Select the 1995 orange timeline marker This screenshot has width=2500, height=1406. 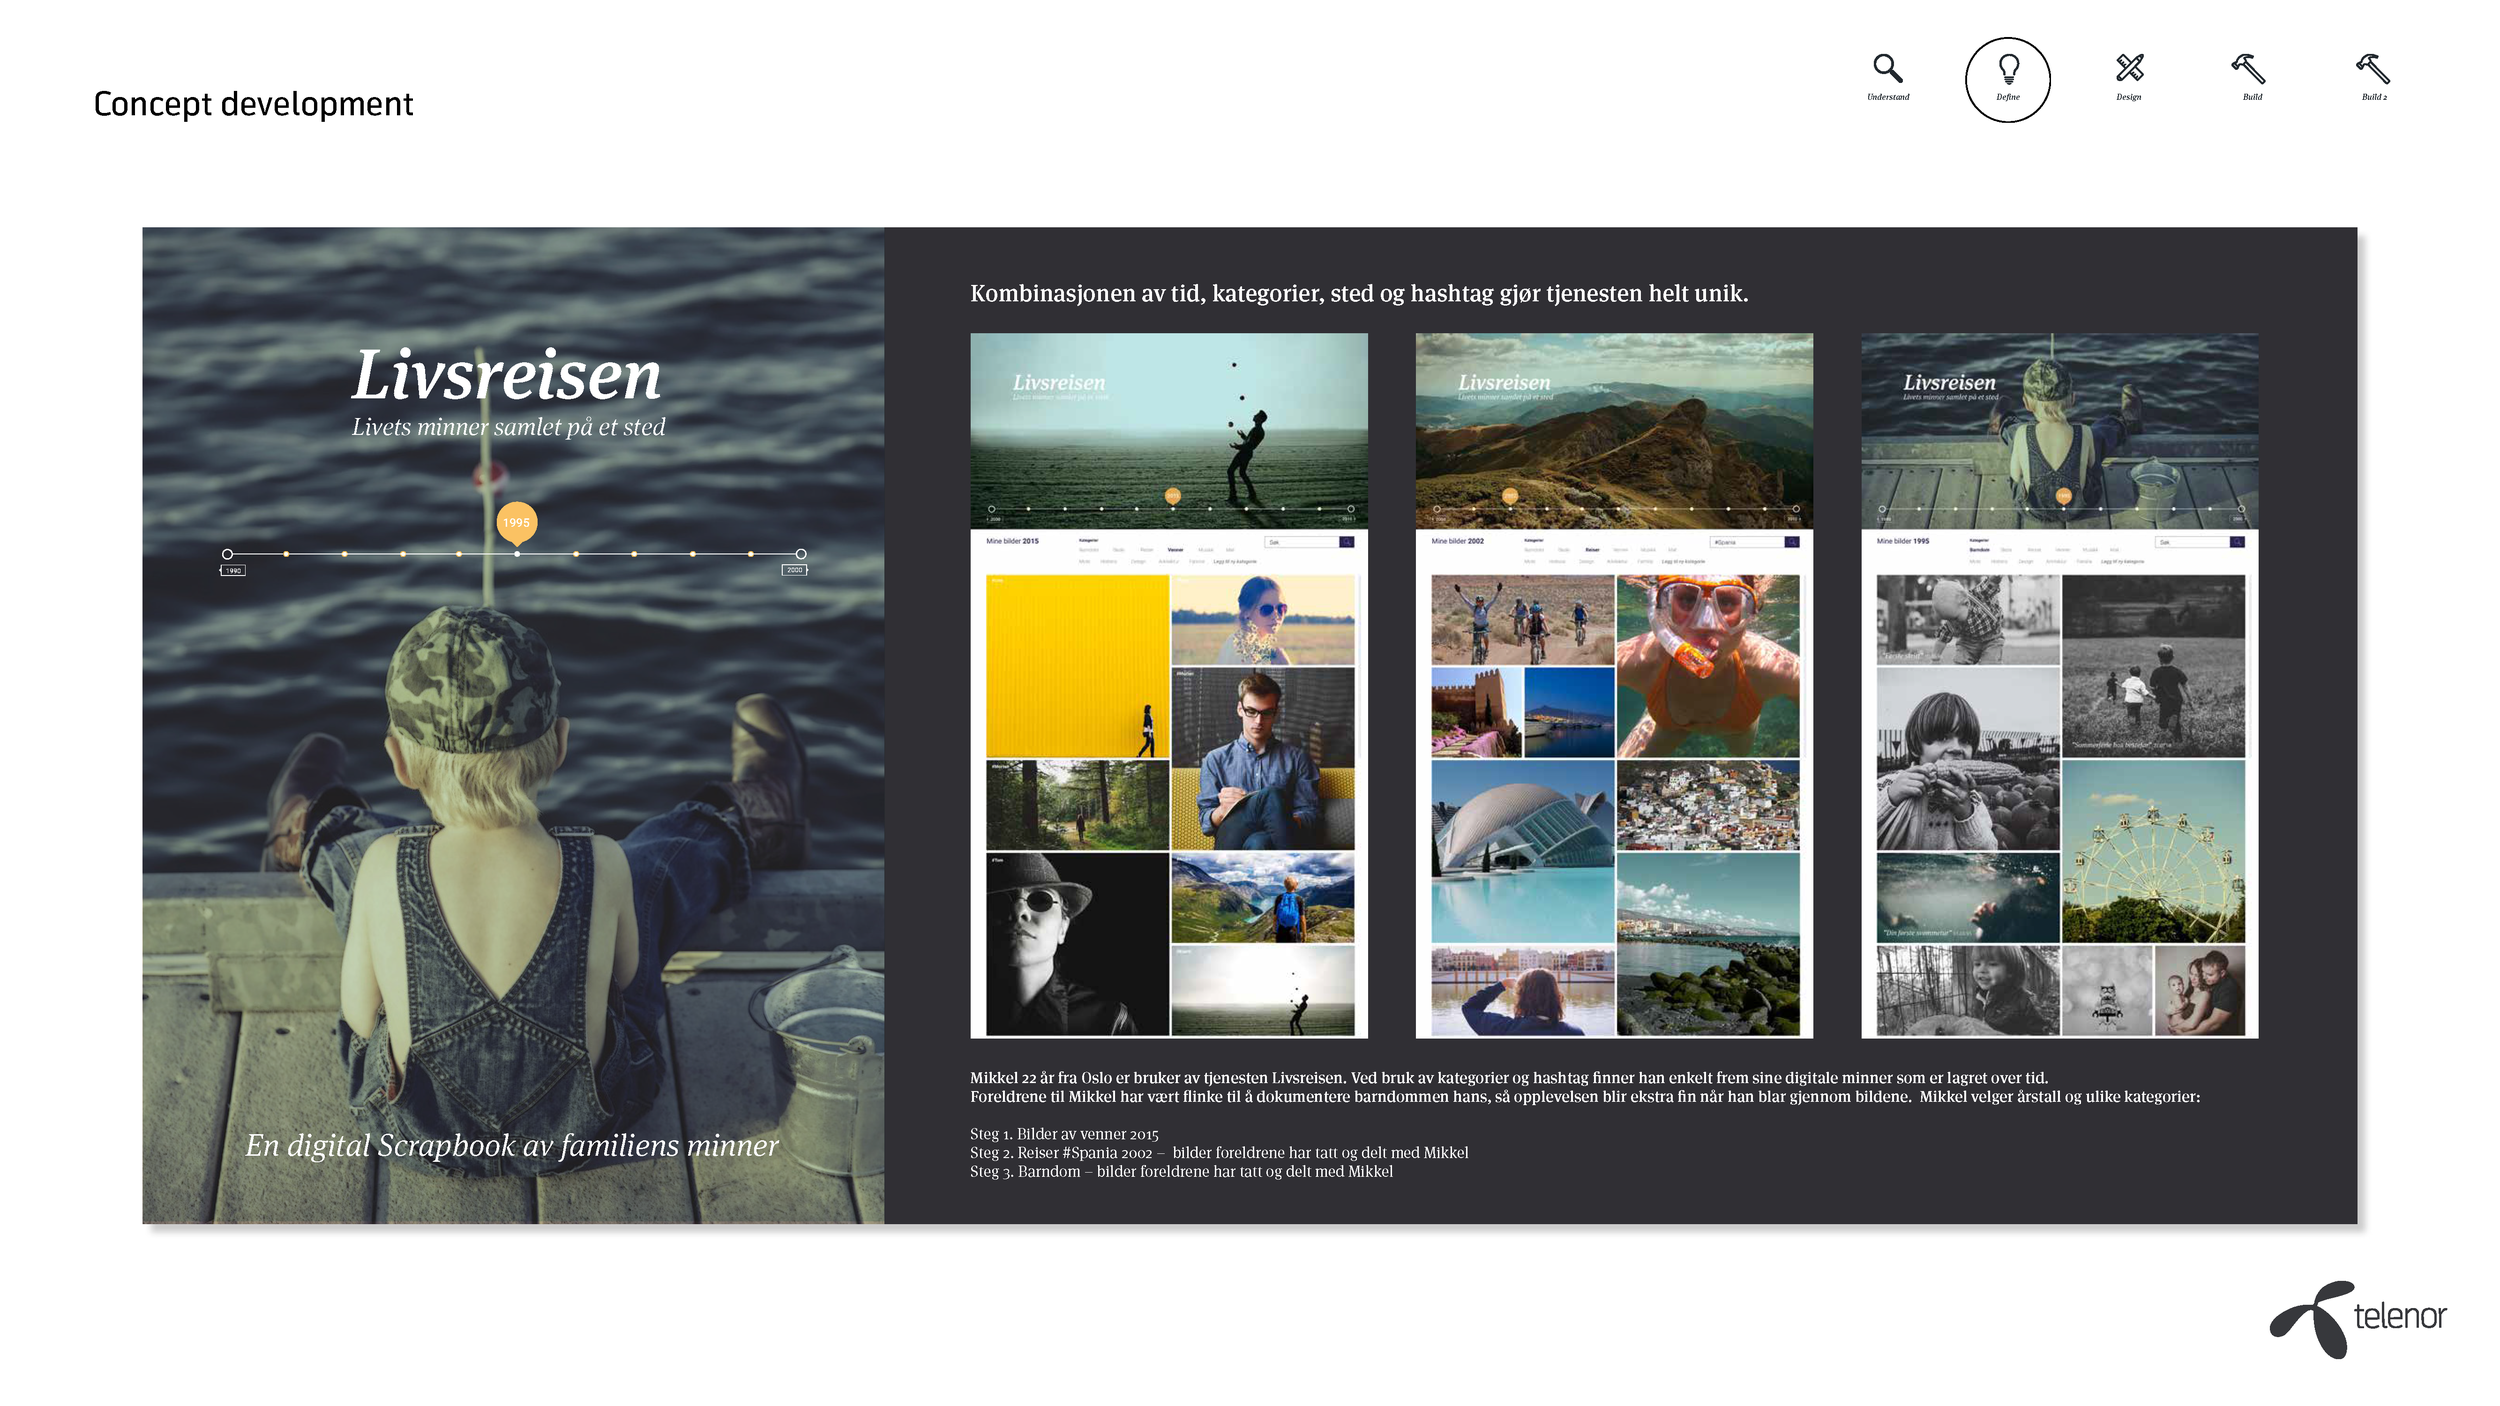pyautogui.click(x=516, y=522)
